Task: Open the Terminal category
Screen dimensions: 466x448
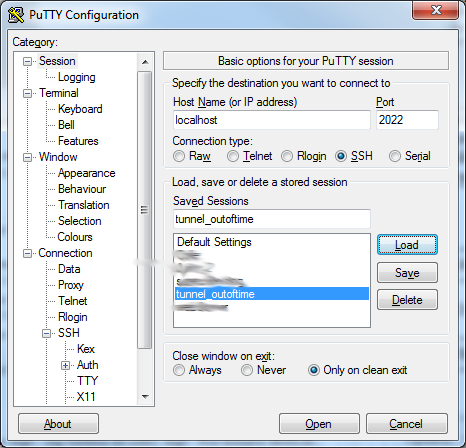Action: pyautogui.click(x=59, y=93)
